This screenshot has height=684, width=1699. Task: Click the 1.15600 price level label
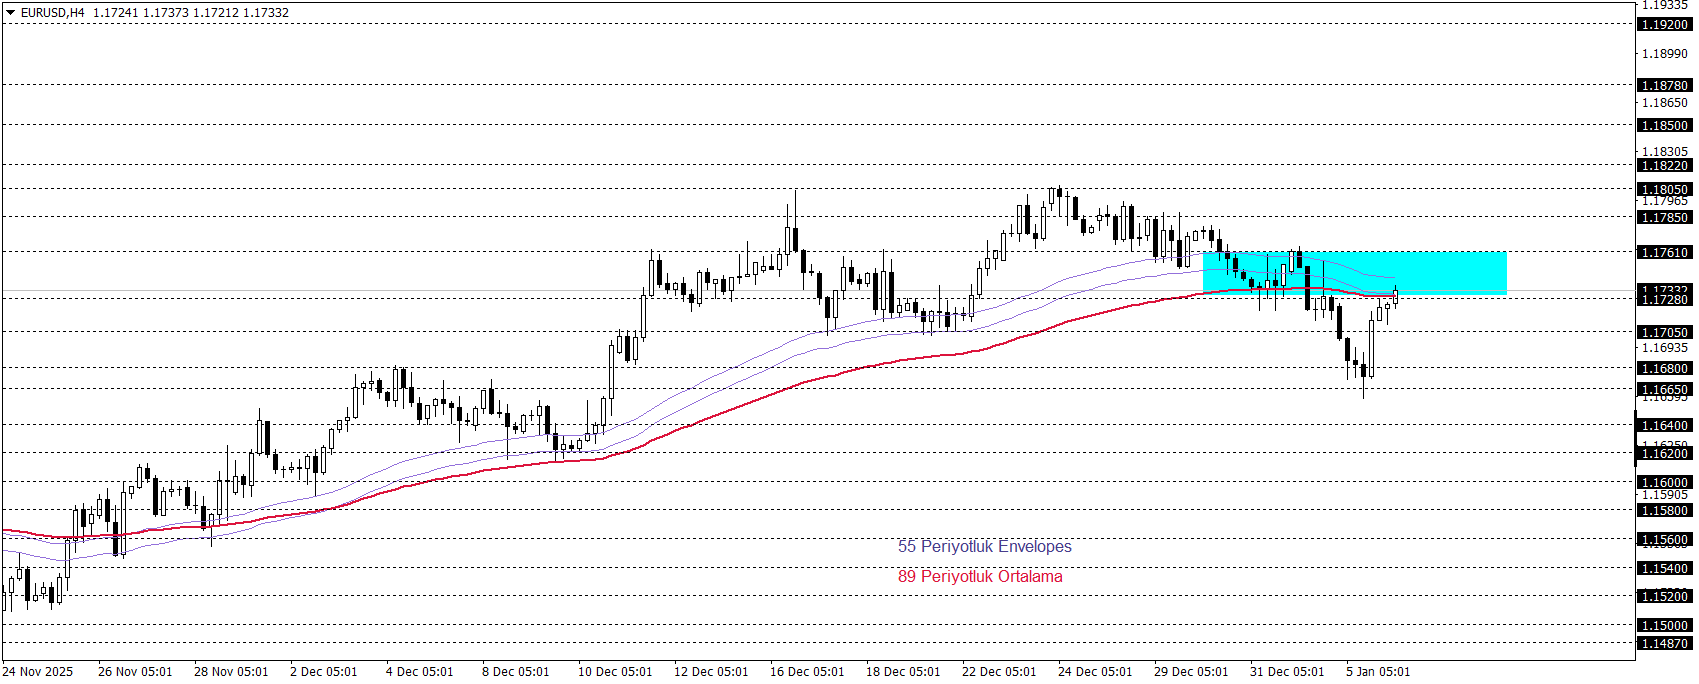click(x=1665, y=540)
